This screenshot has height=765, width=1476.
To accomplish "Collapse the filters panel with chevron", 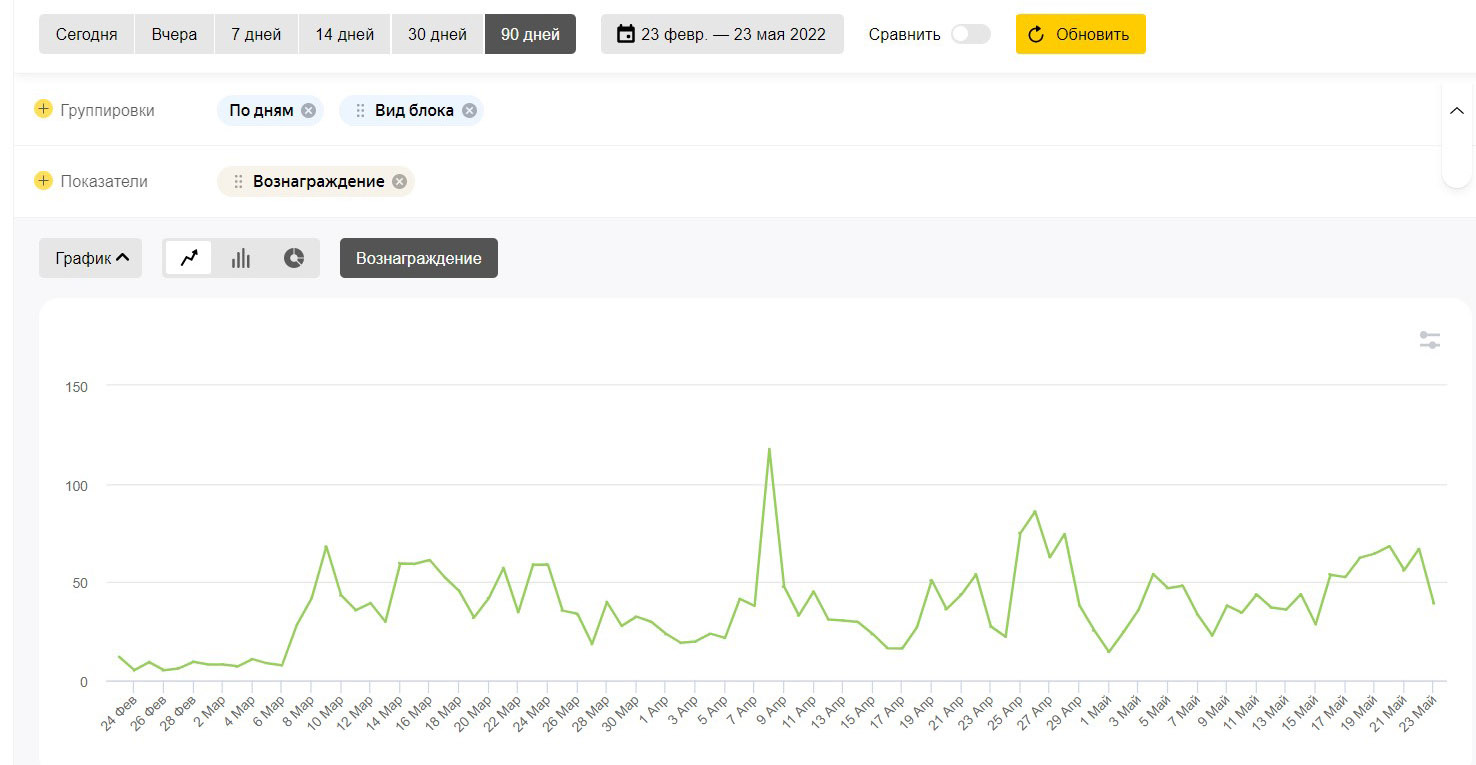I will (1456, 111).
